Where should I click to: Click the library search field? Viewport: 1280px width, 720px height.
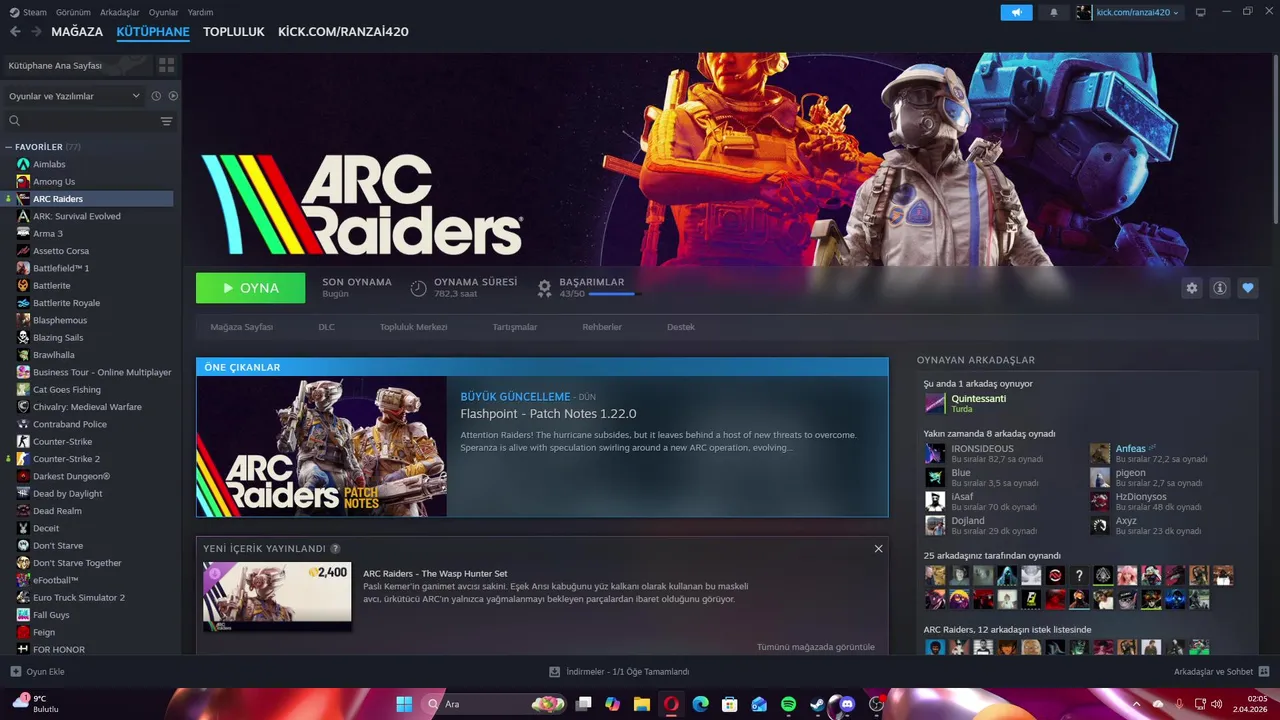82,121
